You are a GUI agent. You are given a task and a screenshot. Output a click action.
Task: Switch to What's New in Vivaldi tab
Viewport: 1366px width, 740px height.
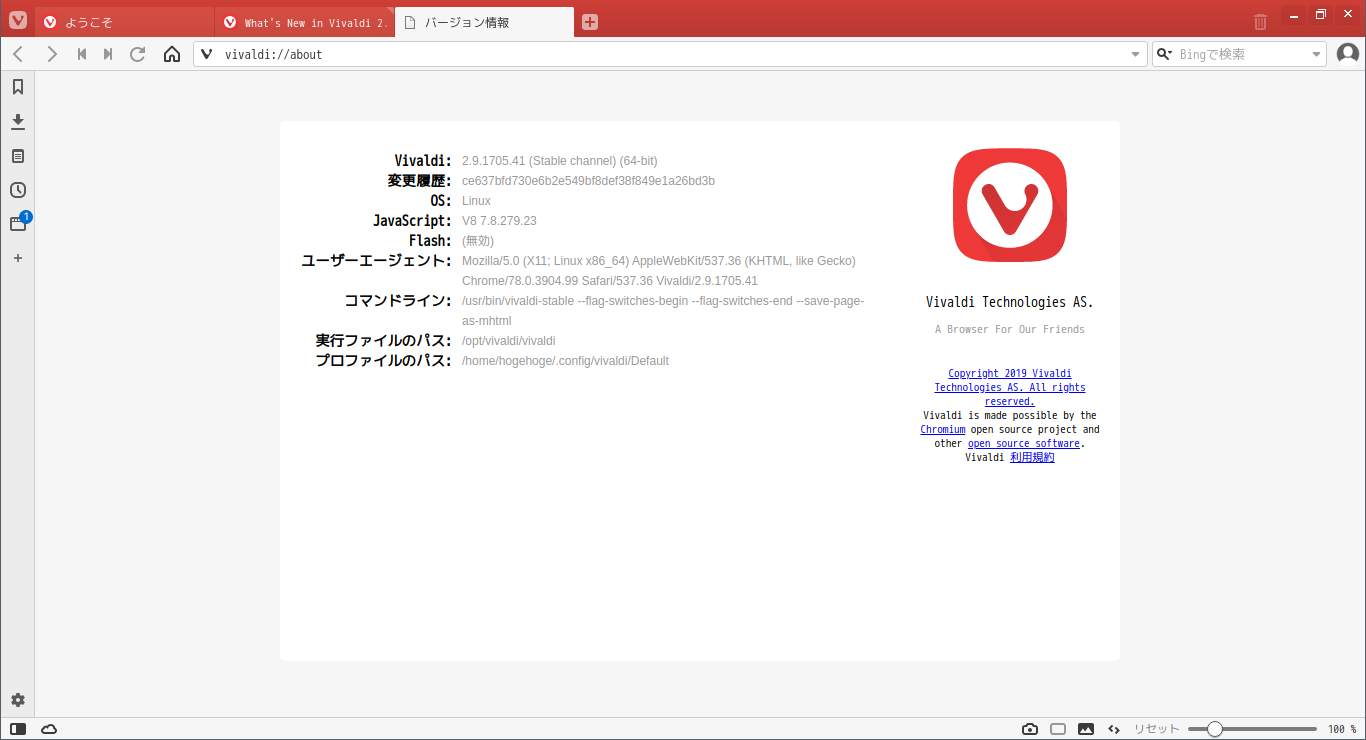(x=305, y=22)
